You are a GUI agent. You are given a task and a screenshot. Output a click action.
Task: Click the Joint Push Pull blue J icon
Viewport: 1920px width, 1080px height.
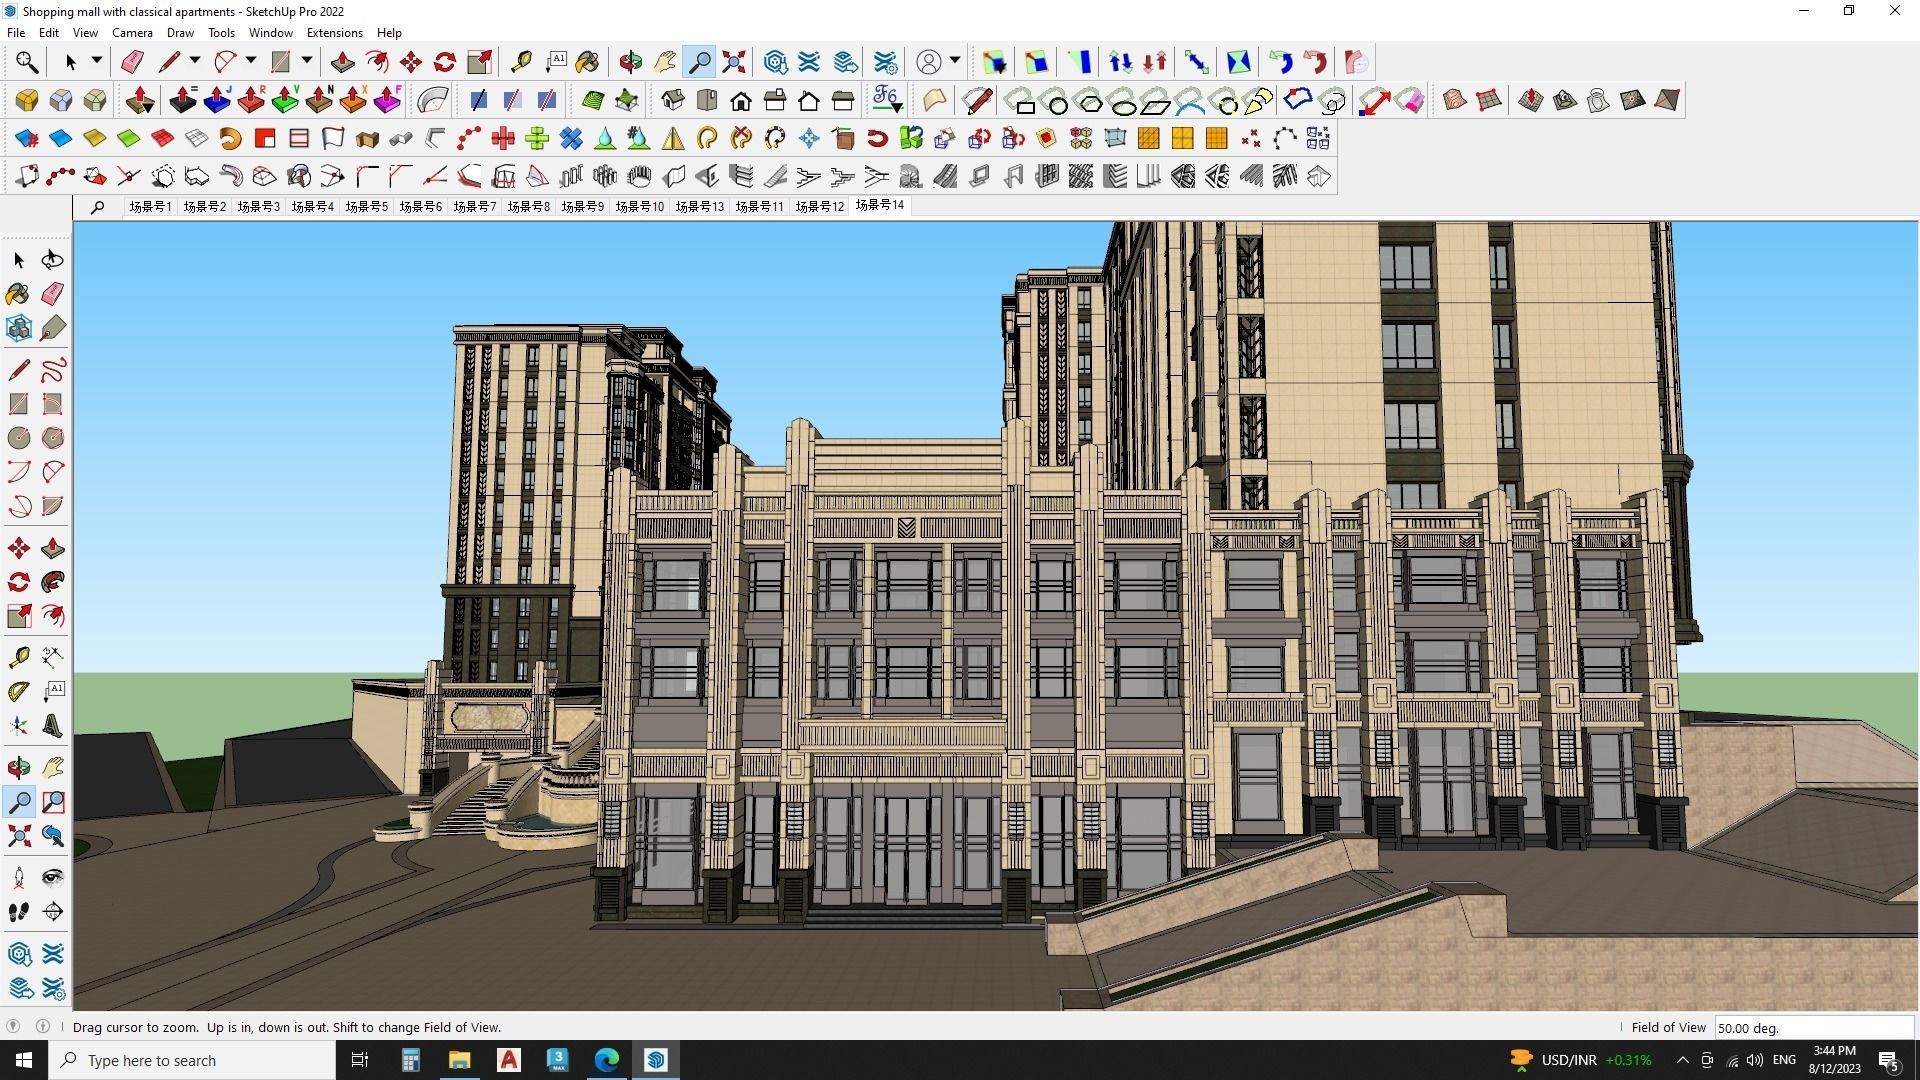click(x=217, y=100)
